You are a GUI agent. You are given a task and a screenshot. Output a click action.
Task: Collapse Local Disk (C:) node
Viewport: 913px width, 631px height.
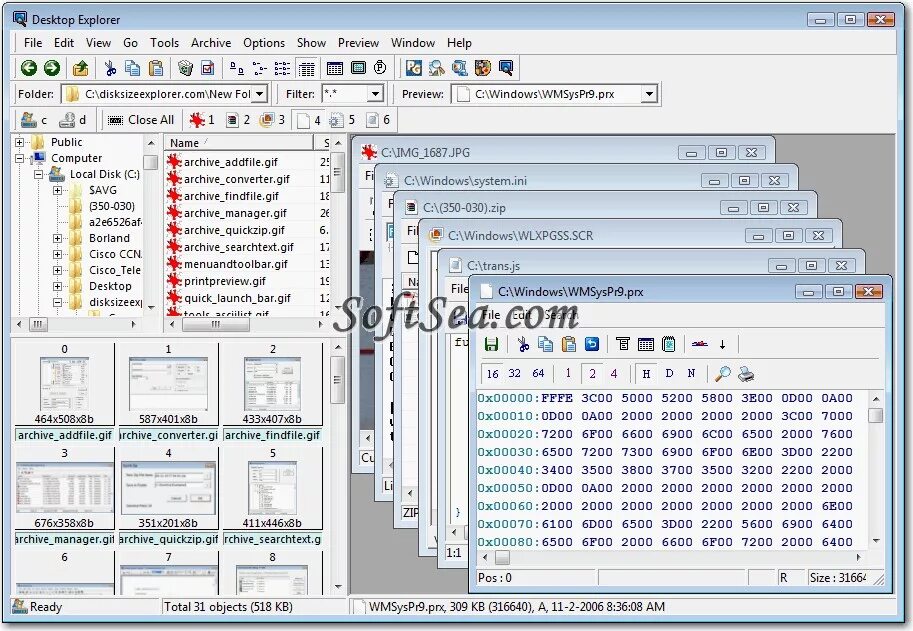38,174
